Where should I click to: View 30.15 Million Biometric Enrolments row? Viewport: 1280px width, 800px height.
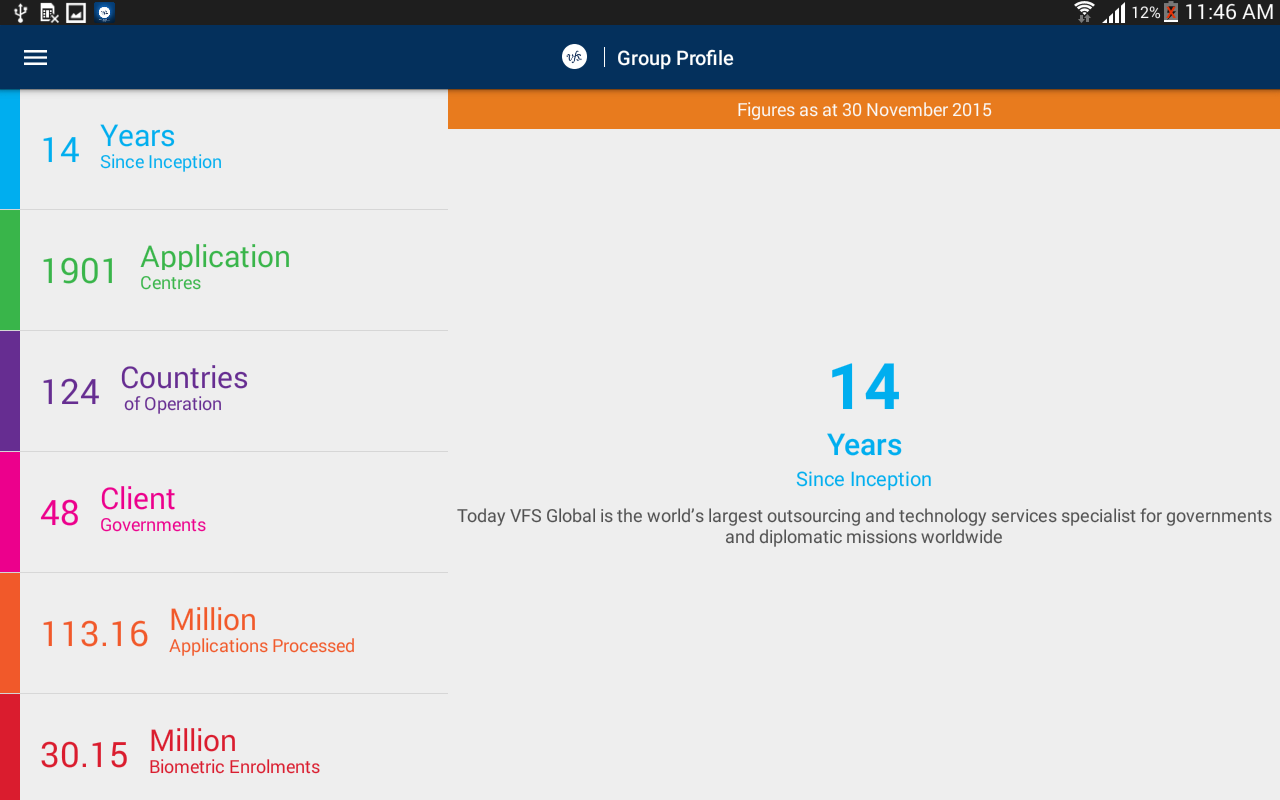point(224,747)
